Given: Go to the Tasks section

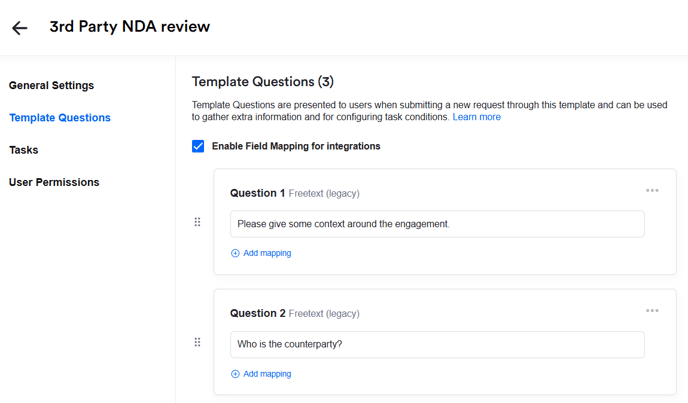Looking at the screenshot, I should click(x=24, y=150).
